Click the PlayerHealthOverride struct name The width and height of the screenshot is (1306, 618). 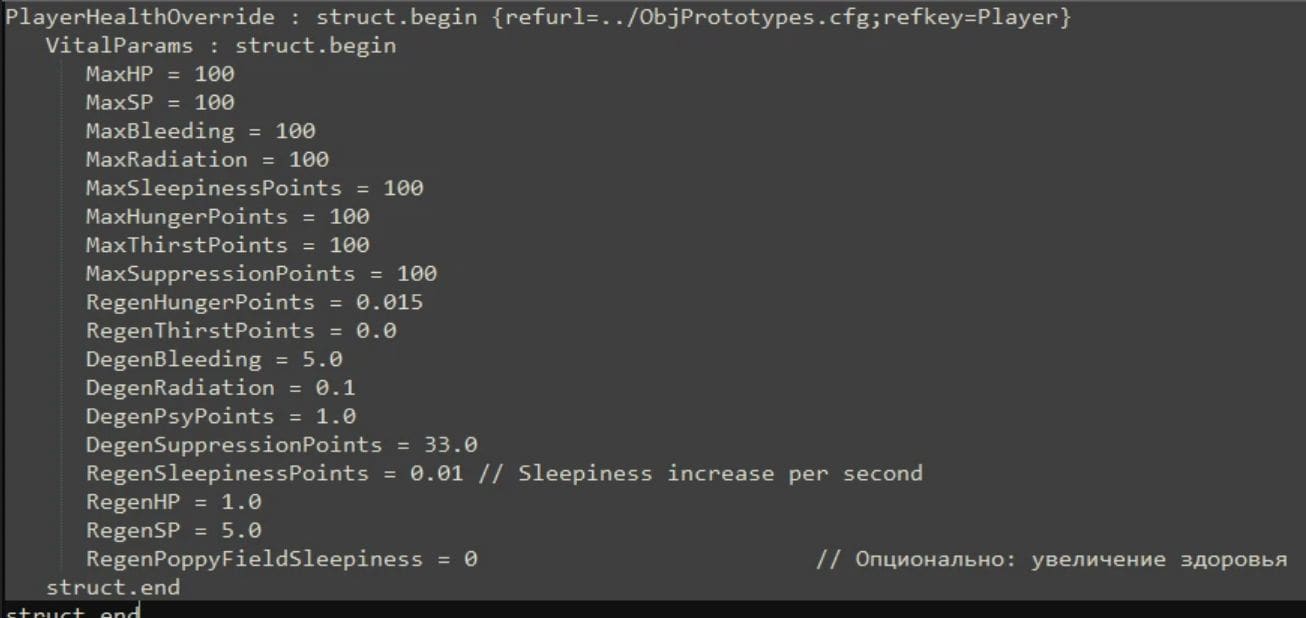point(150,17)
